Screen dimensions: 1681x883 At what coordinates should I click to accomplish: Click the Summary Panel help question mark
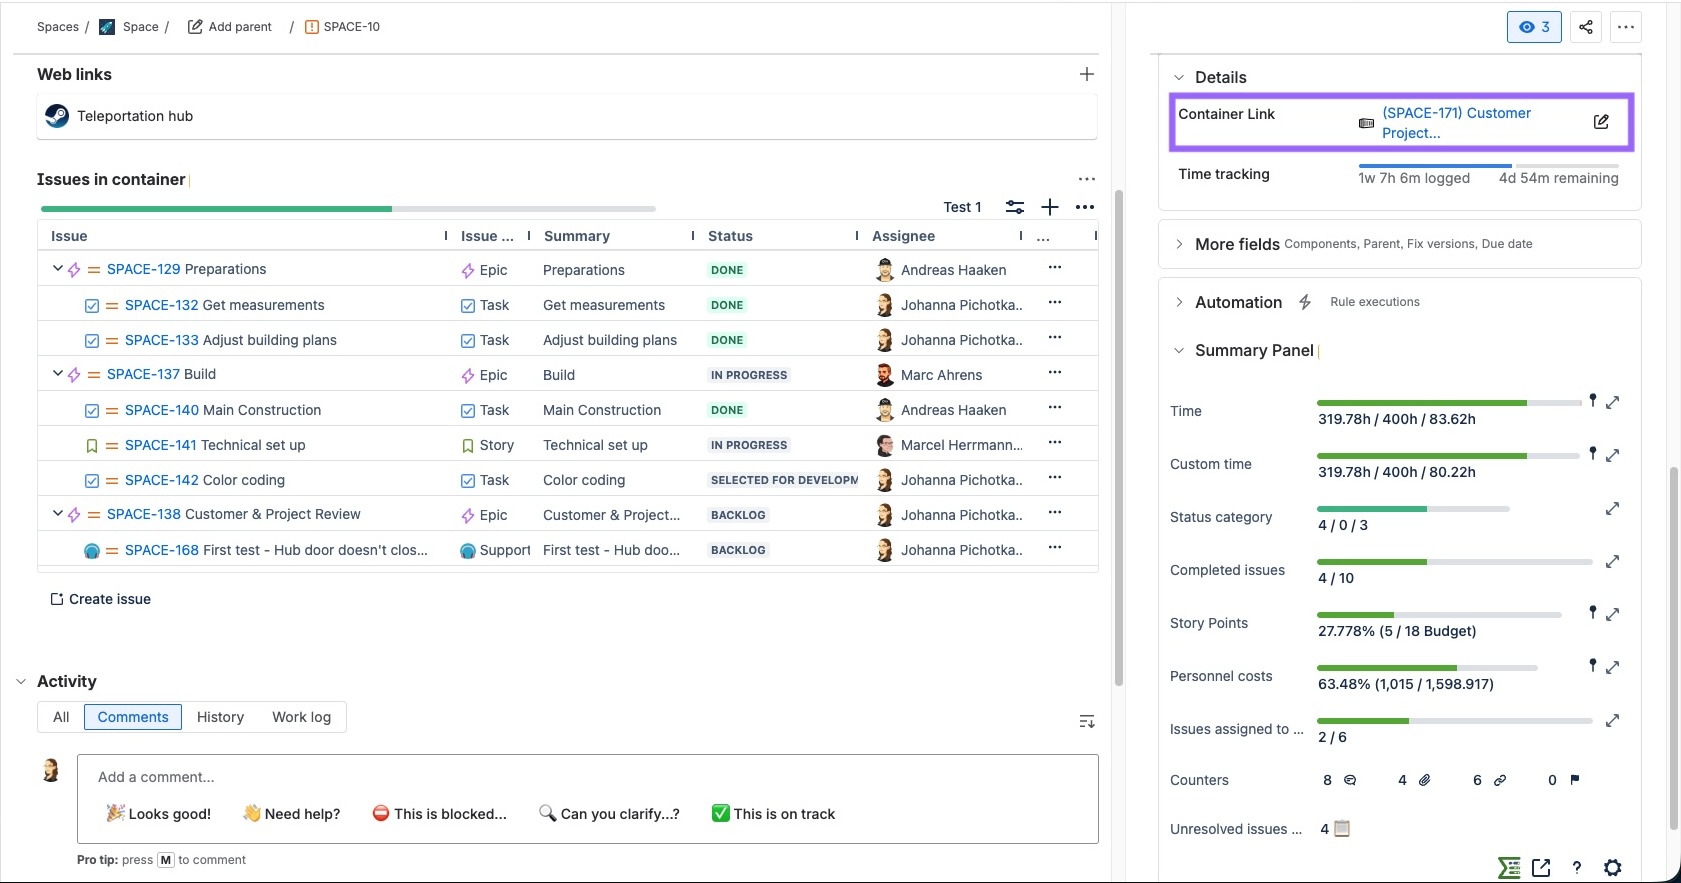coord(1576,867)
